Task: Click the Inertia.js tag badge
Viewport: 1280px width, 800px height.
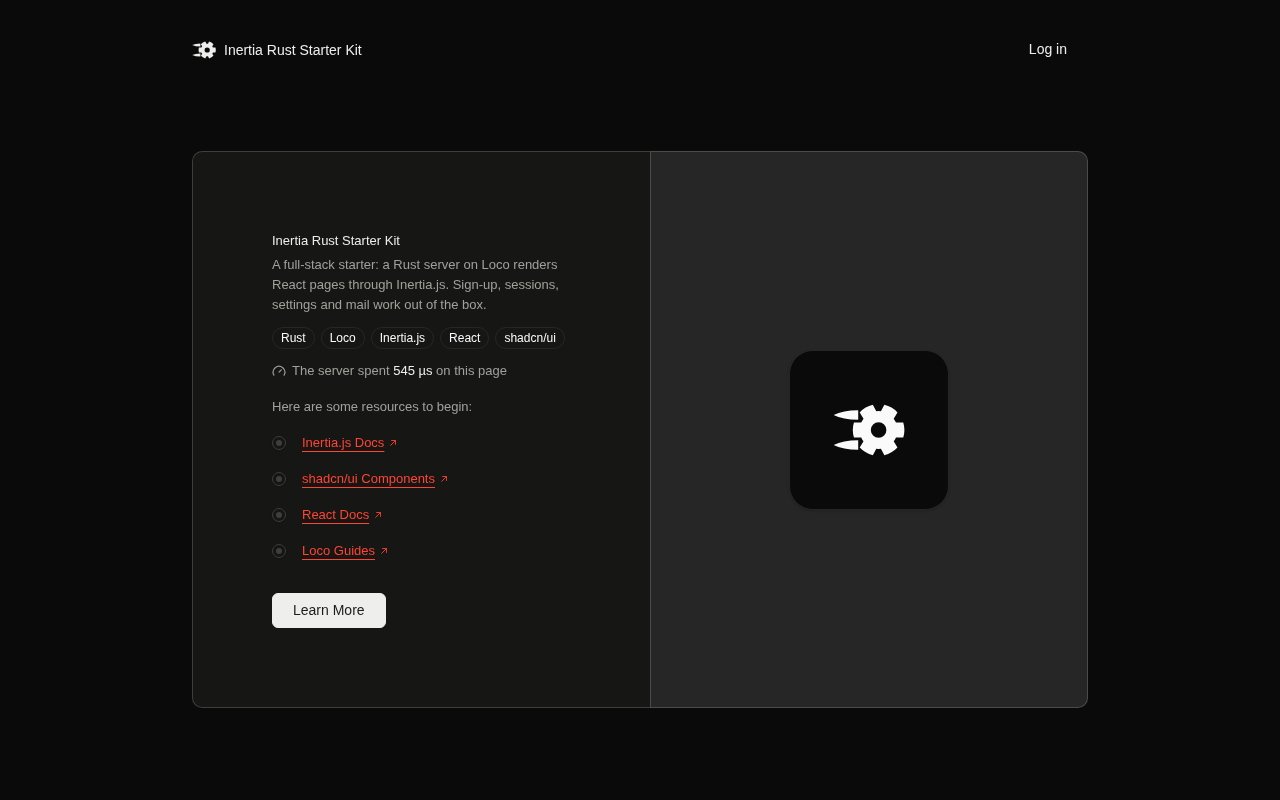Action: [x=402, y=338]
